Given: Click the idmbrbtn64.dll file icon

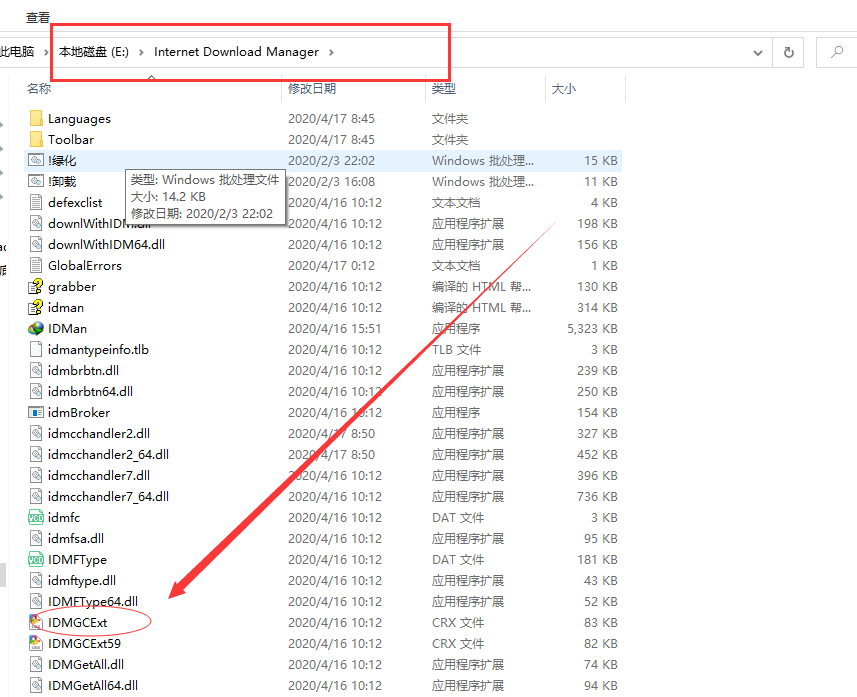Looking at the screenshot, I should coord(36,391).
